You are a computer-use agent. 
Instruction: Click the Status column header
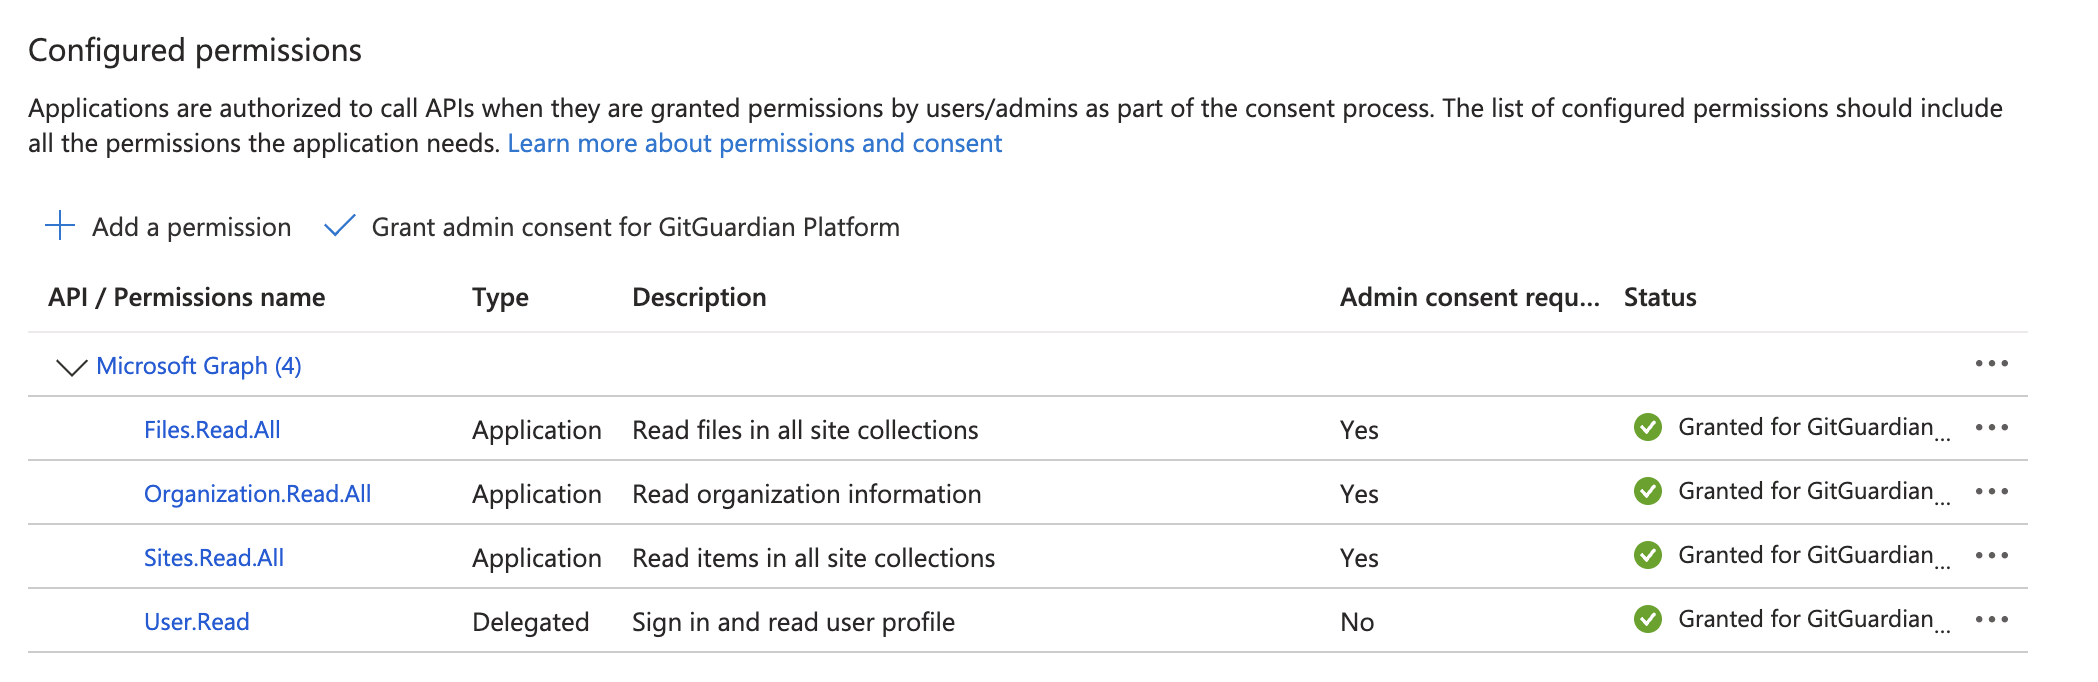(1660, 298)
